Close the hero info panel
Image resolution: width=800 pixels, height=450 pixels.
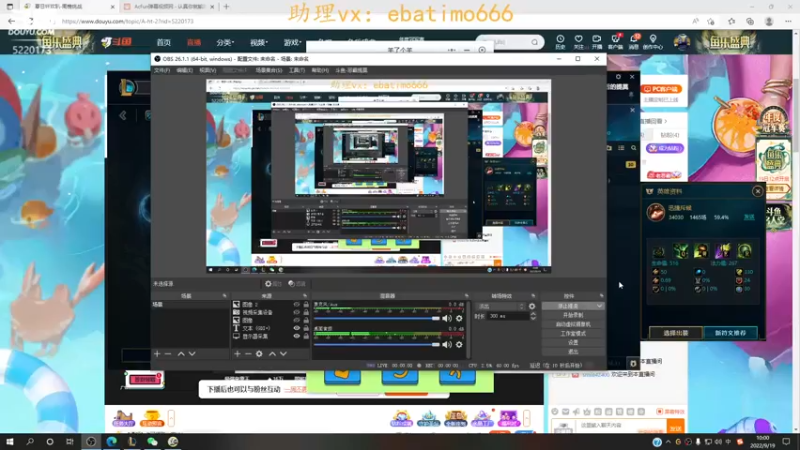point(757,191)
